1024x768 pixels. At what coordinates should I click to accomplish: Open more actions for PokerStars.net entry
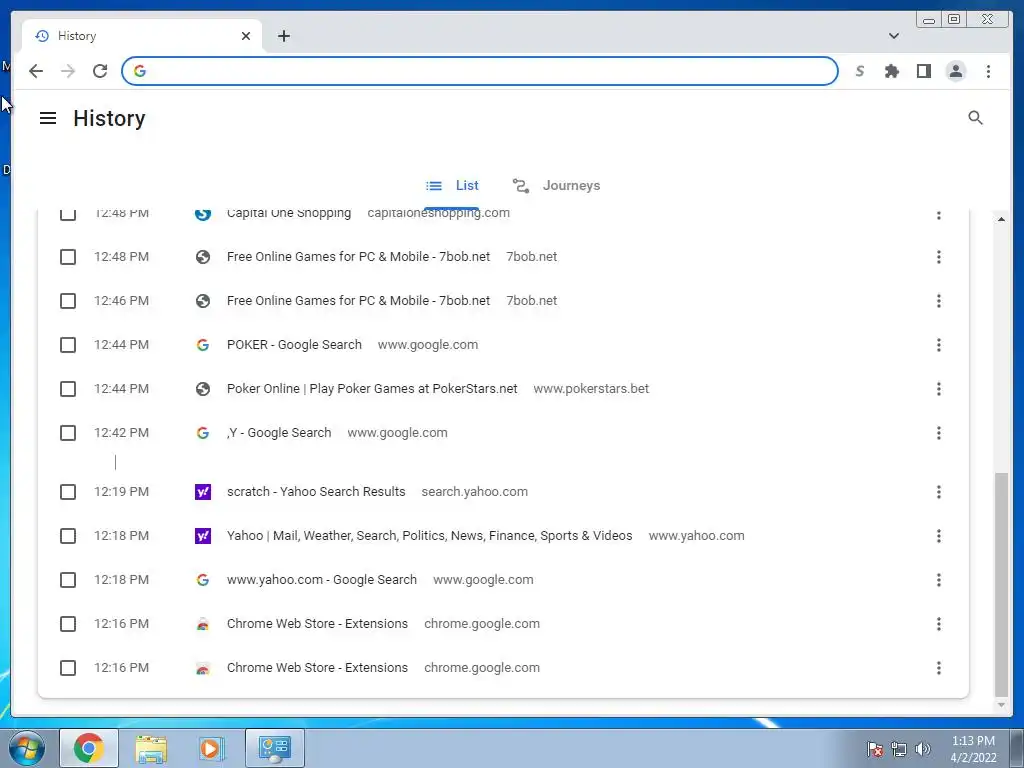pyautogui.click(x=938, y=389)
